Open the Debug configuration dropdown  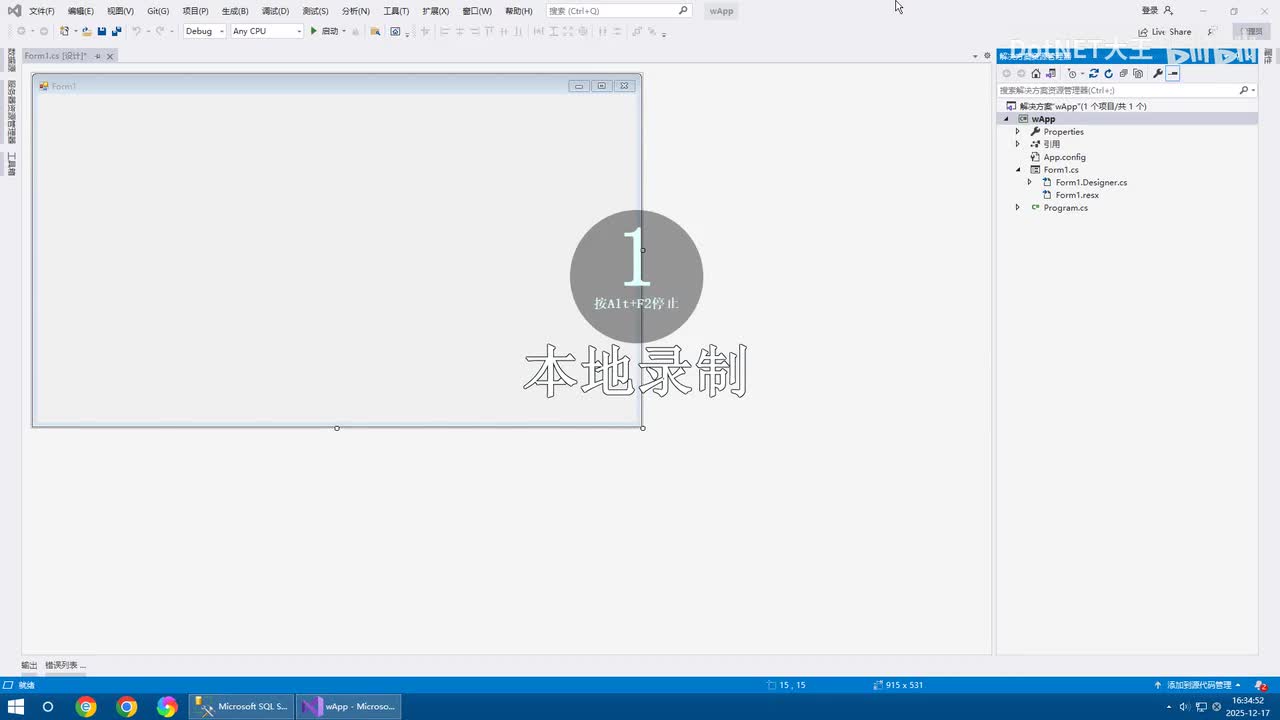click(x=204, y=31)
